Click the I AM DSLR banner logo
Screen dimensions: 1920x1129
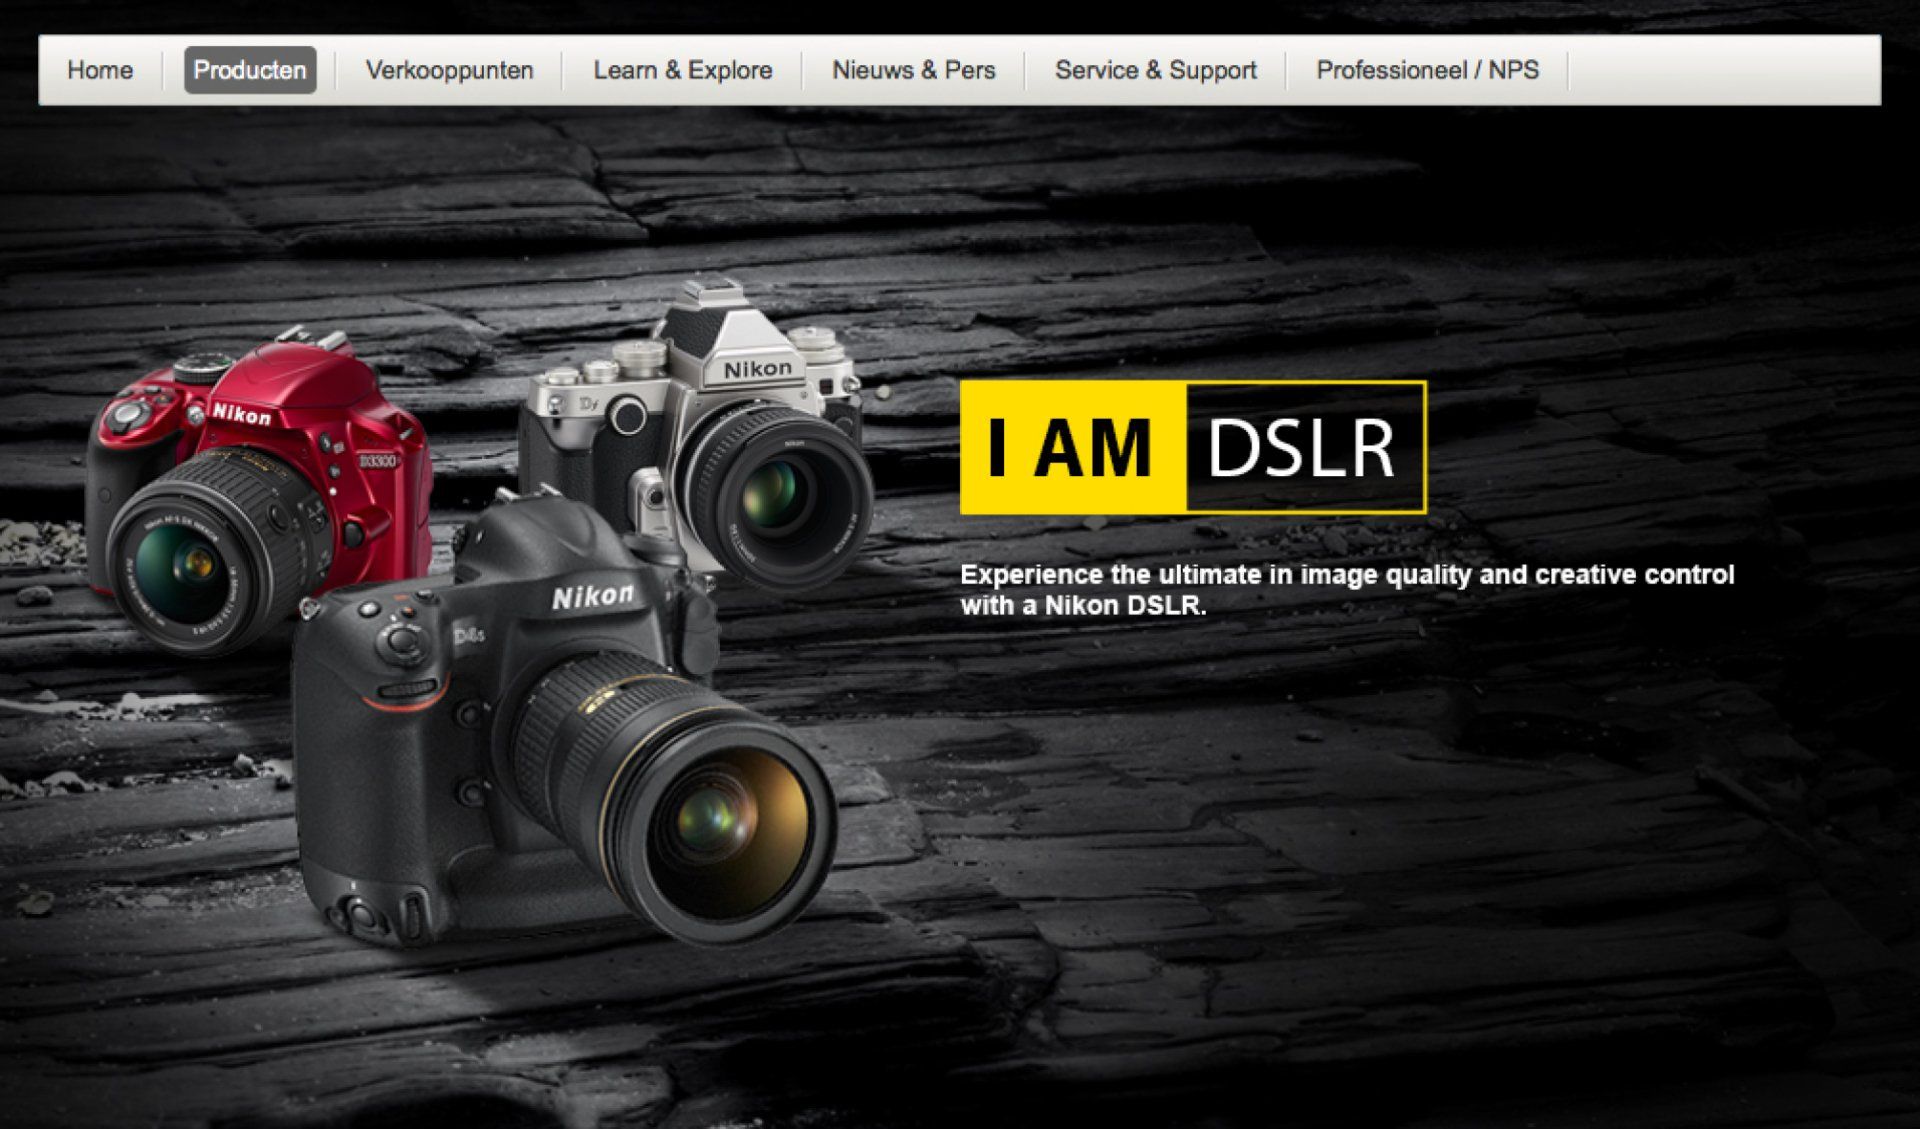point(1193,447)
